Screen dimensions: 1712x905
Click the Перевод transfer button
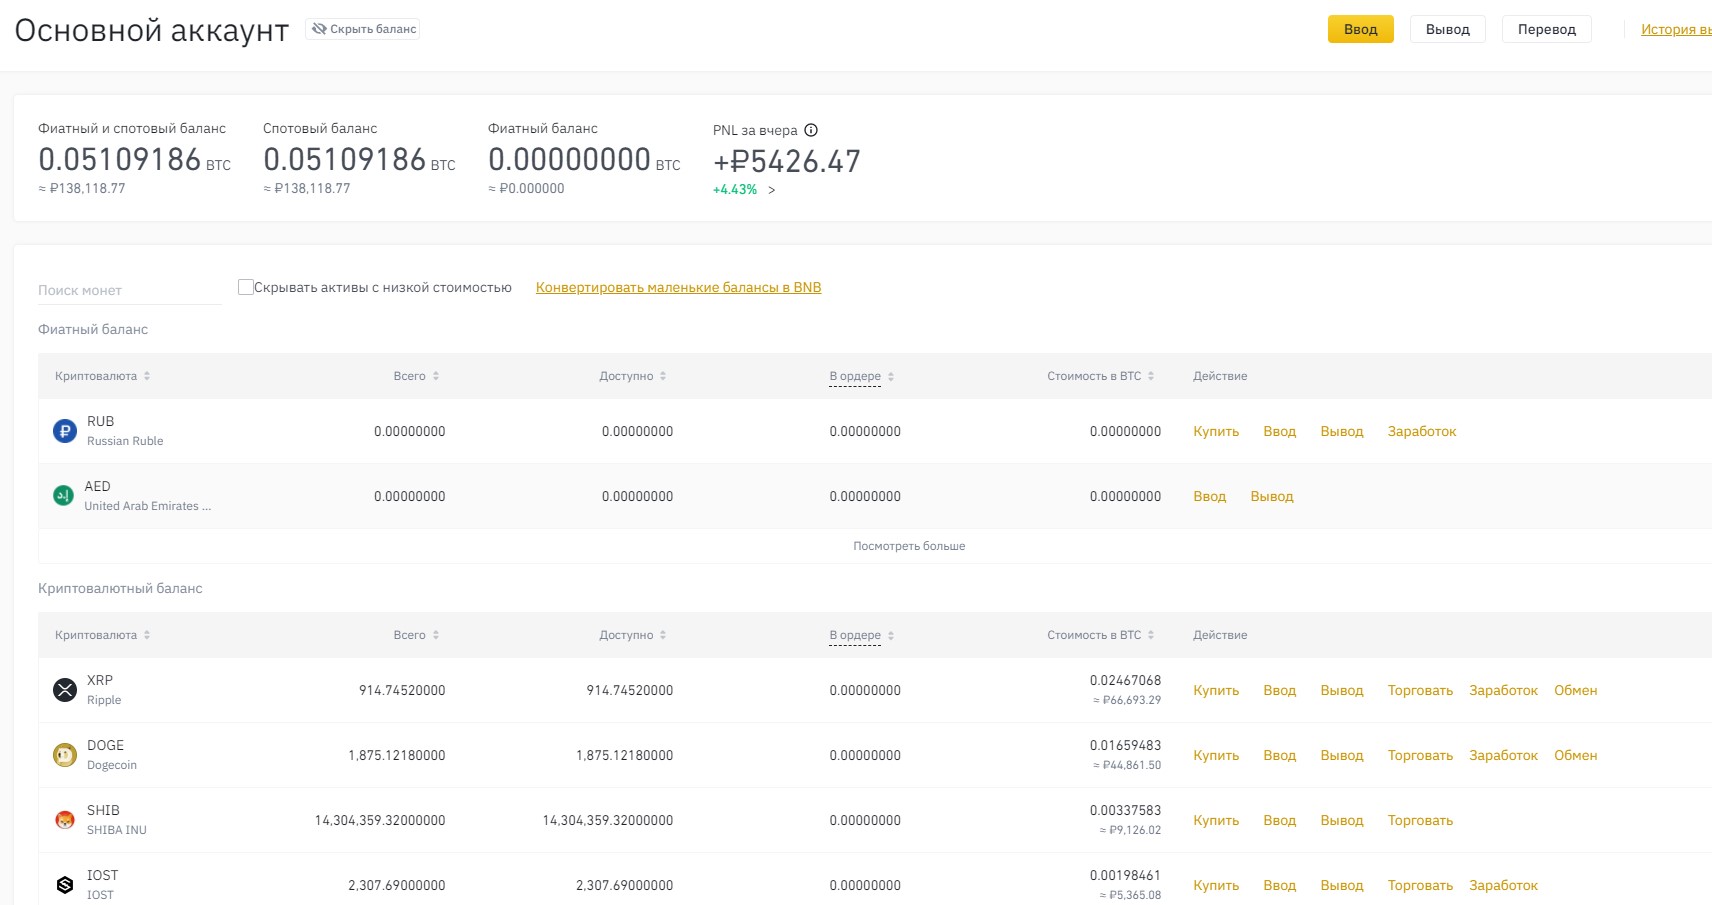click(1546, 29)
